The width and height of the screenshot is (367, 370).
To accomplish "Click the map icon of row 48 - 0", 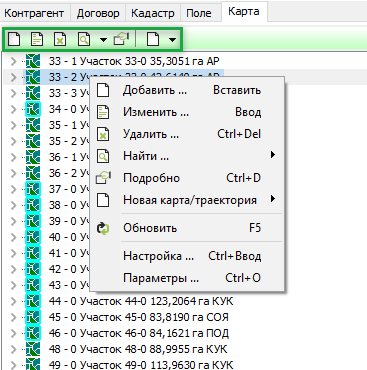I will [33, 349].
